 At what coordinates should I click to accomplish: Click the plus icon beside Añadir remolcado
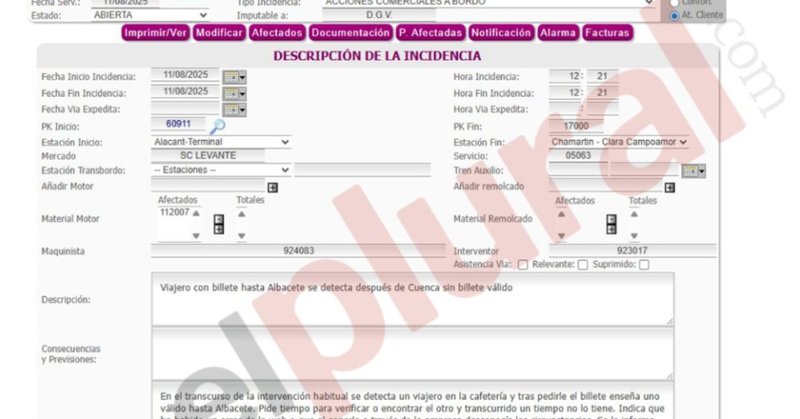(x=670, y=188)
